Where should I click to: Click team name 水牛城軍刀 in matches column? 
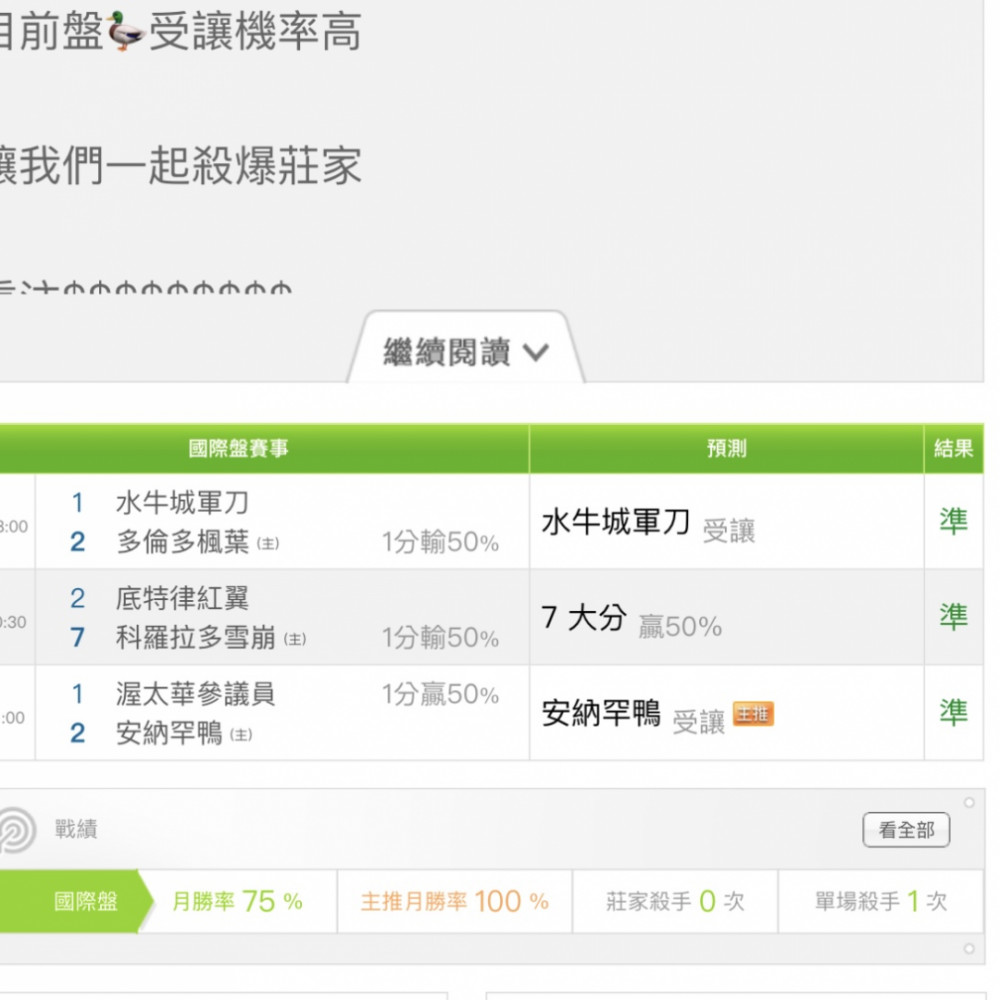click(x=182, y=503)
